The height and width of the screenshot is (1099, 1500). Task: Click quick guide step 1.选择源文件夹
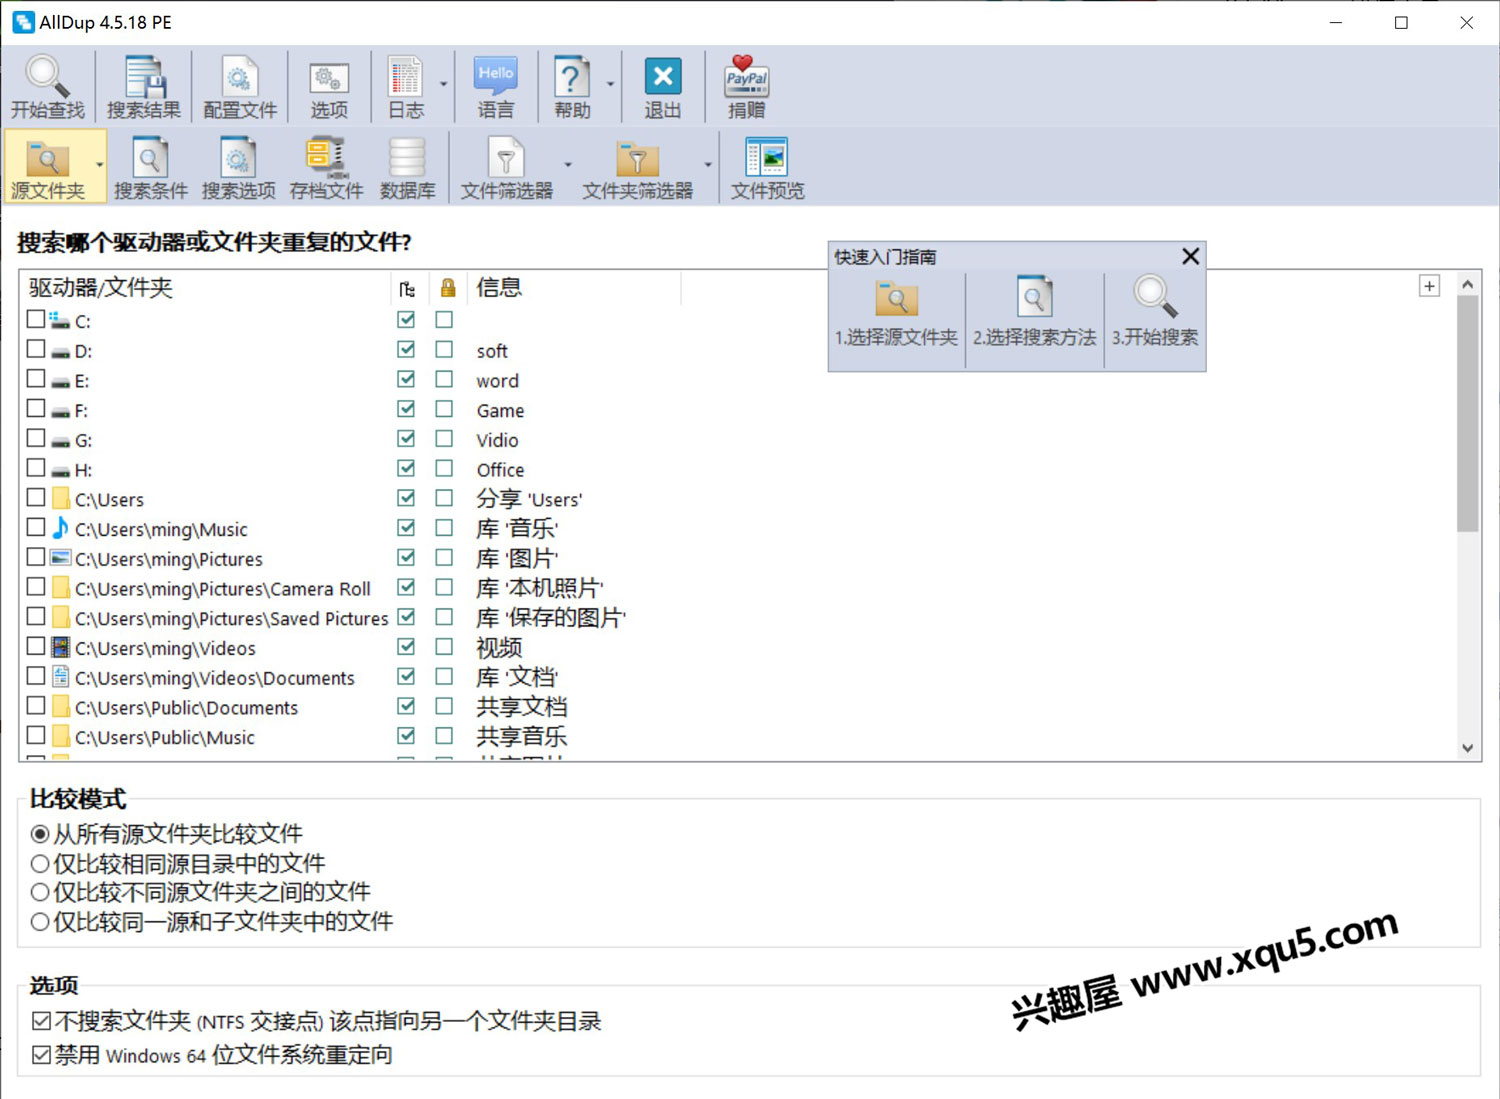tap(896, 313)
